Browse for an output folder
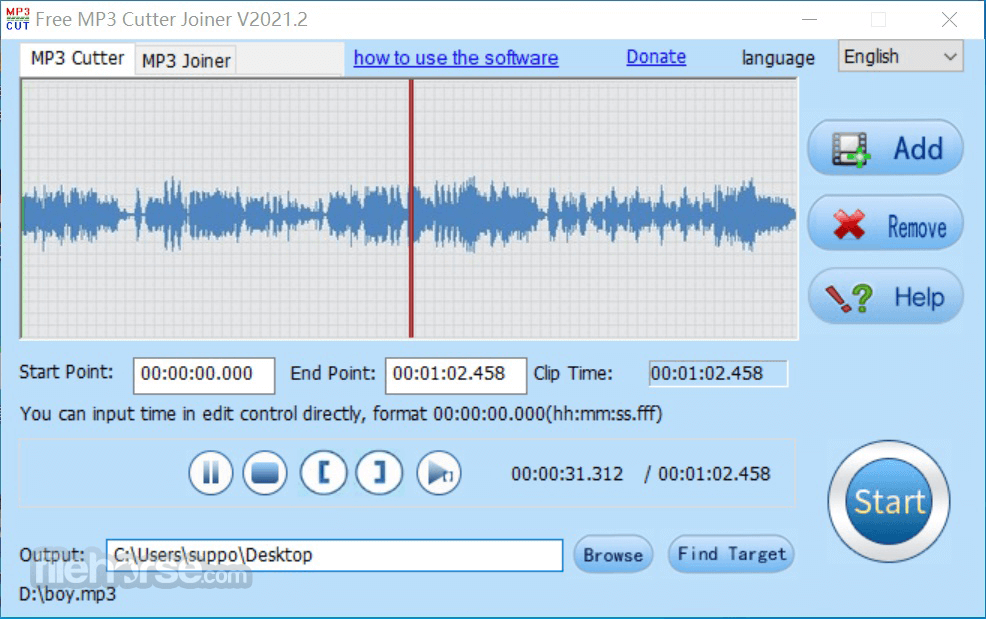Screen dimensions: 986x619 [613, 554]
